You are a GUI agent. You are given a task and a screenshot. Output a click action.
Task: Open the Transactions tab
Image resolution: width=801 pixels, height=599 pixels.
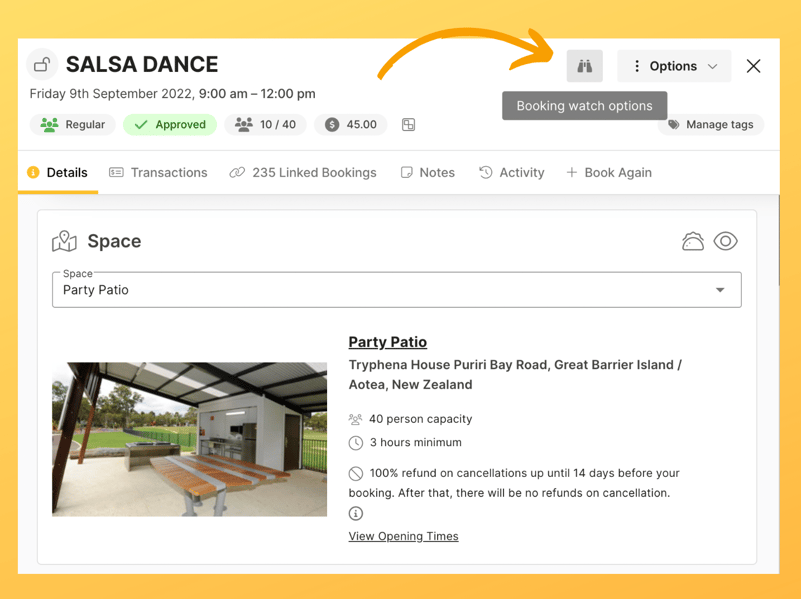(x=158, y=173)
